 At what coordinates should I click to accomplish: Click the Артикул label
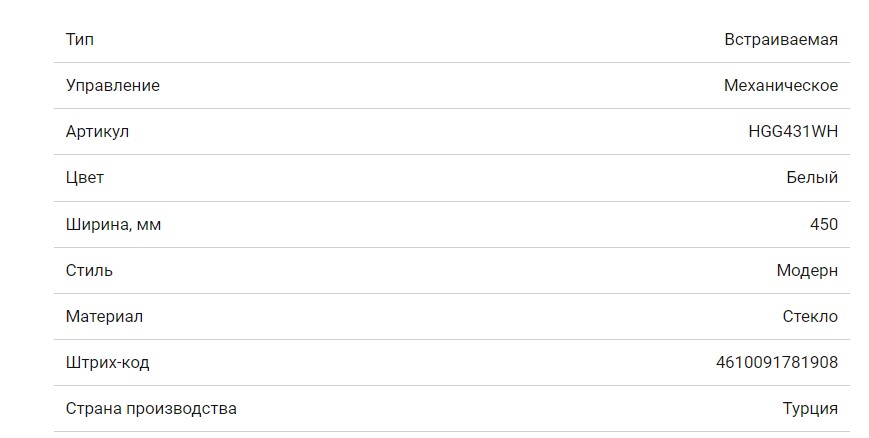[x=97, y=132]
